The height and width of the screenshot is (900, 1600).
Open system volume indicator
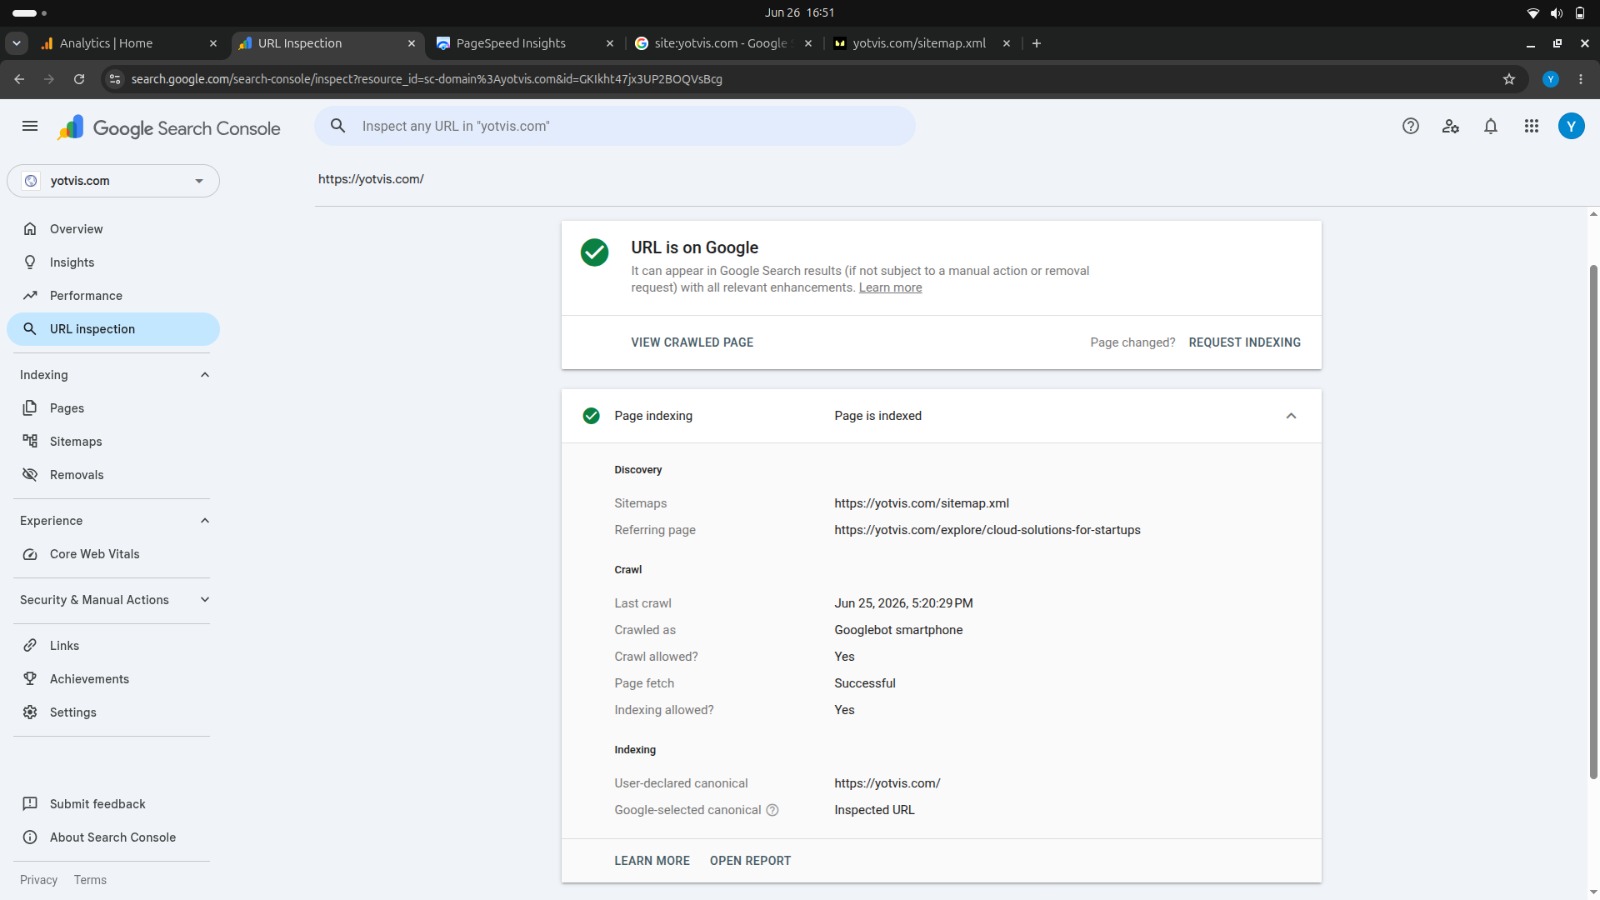click(1556, 13)
